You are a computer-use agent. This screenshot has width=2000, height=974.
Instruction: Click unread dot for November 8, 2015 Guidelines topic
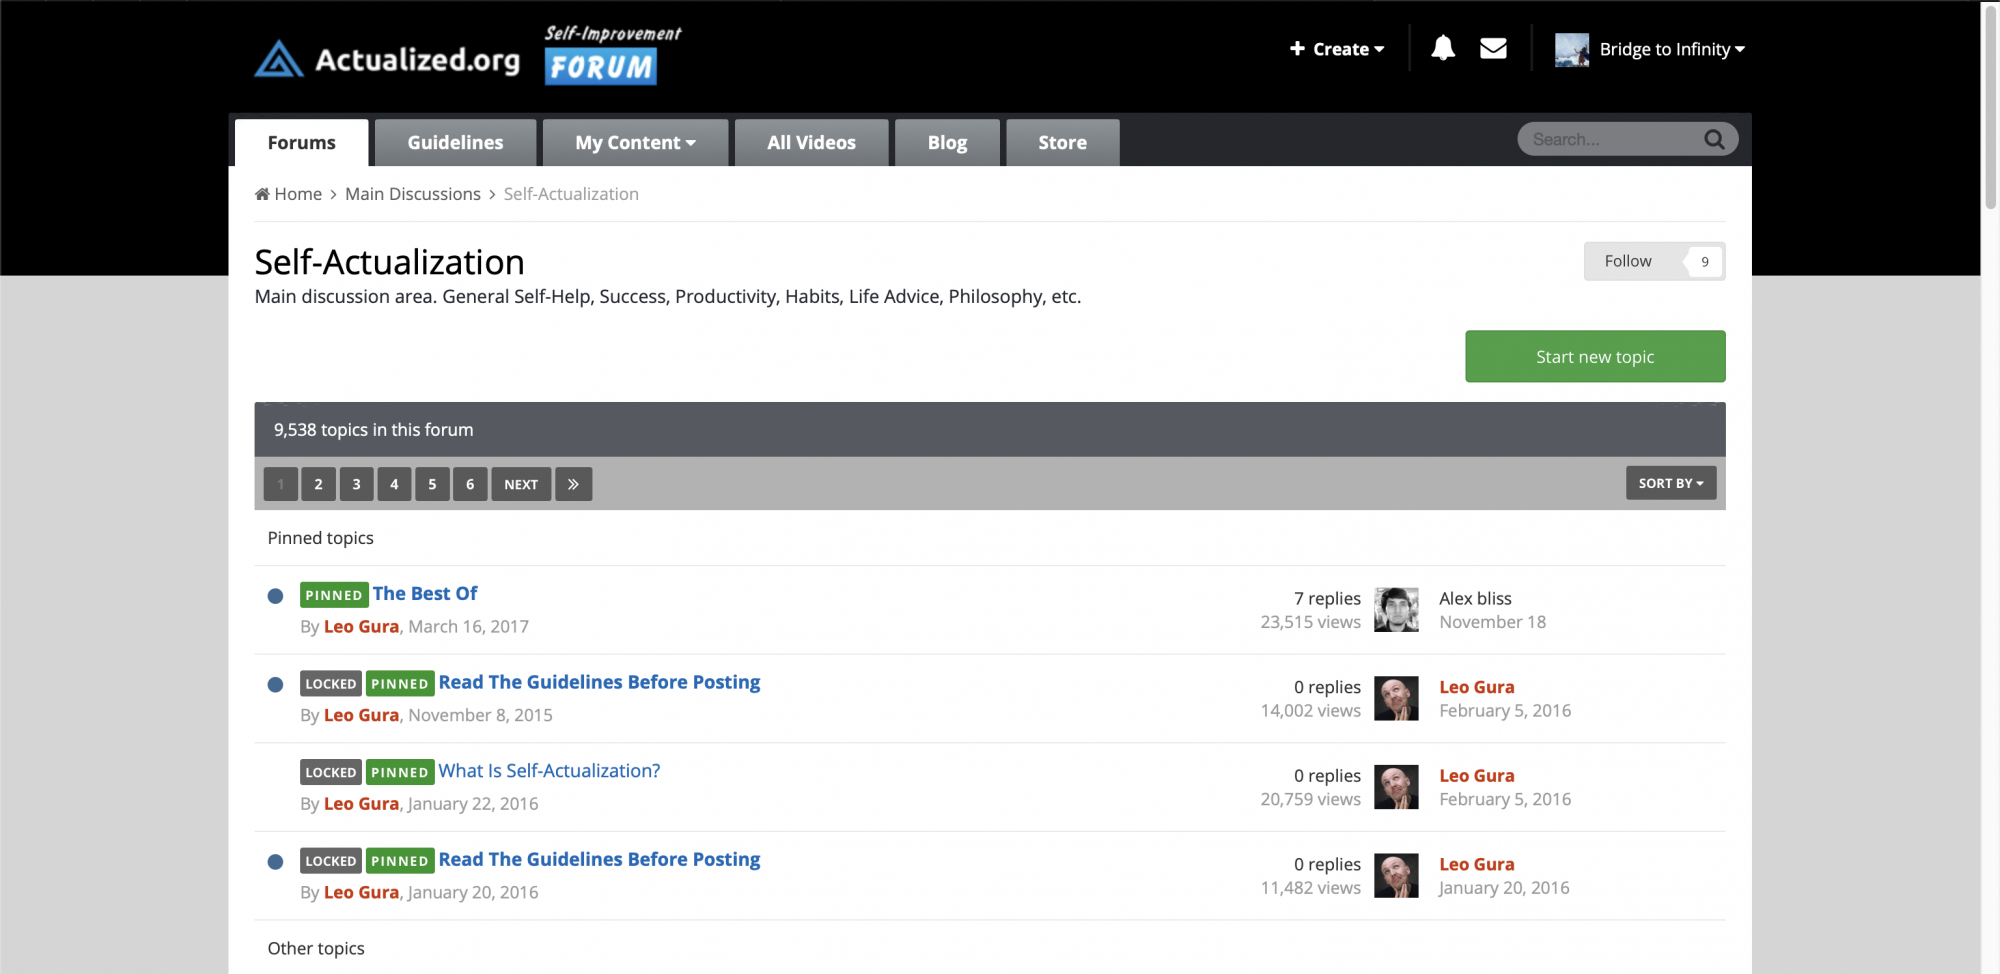[x=276, y=685]
